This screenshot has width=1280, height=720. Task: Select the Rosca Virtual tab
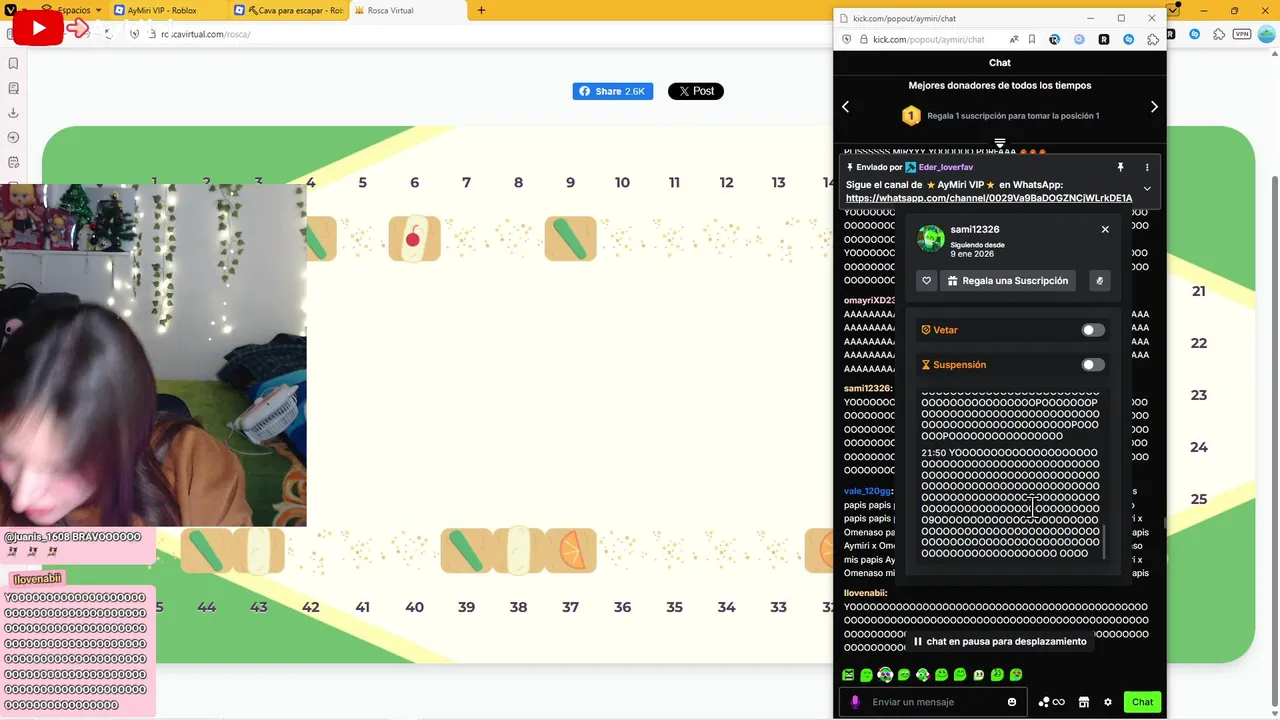[409, 10]
